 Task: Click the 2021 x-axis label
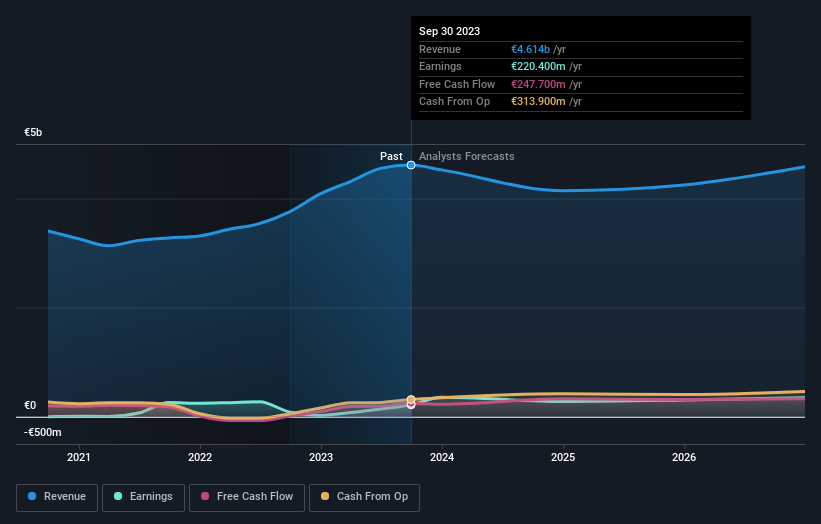tap(79, 458)
